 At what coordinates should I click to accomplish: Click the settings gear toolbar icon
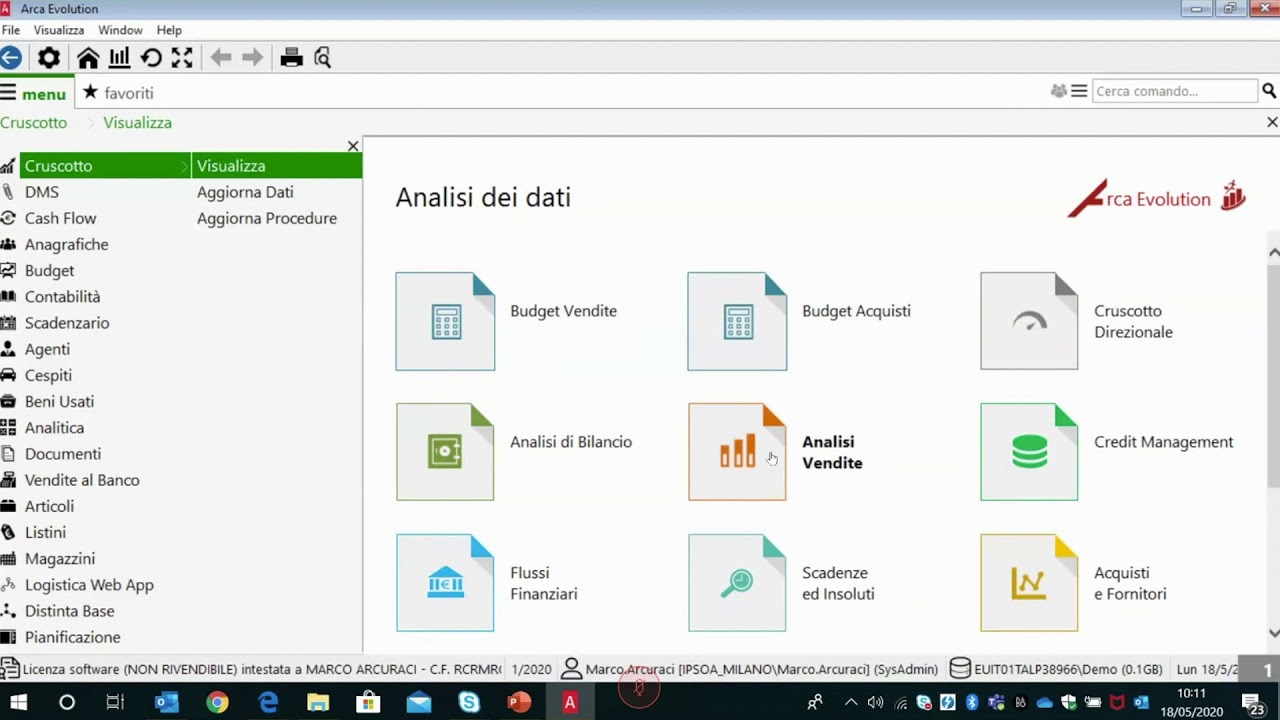point(48,58)
